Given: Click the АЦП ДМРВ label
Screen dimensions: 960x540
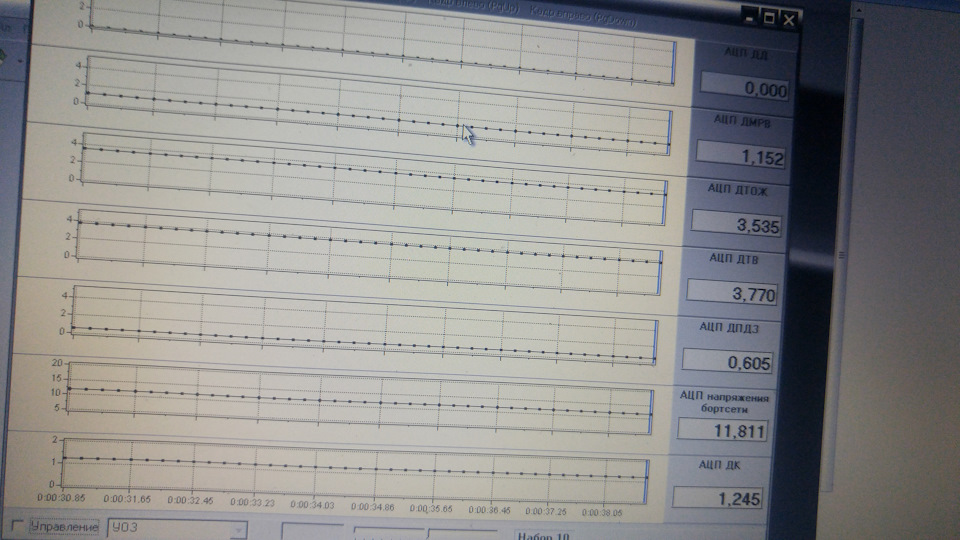Looking at the screenshot, I should click(x=742, y=121).
